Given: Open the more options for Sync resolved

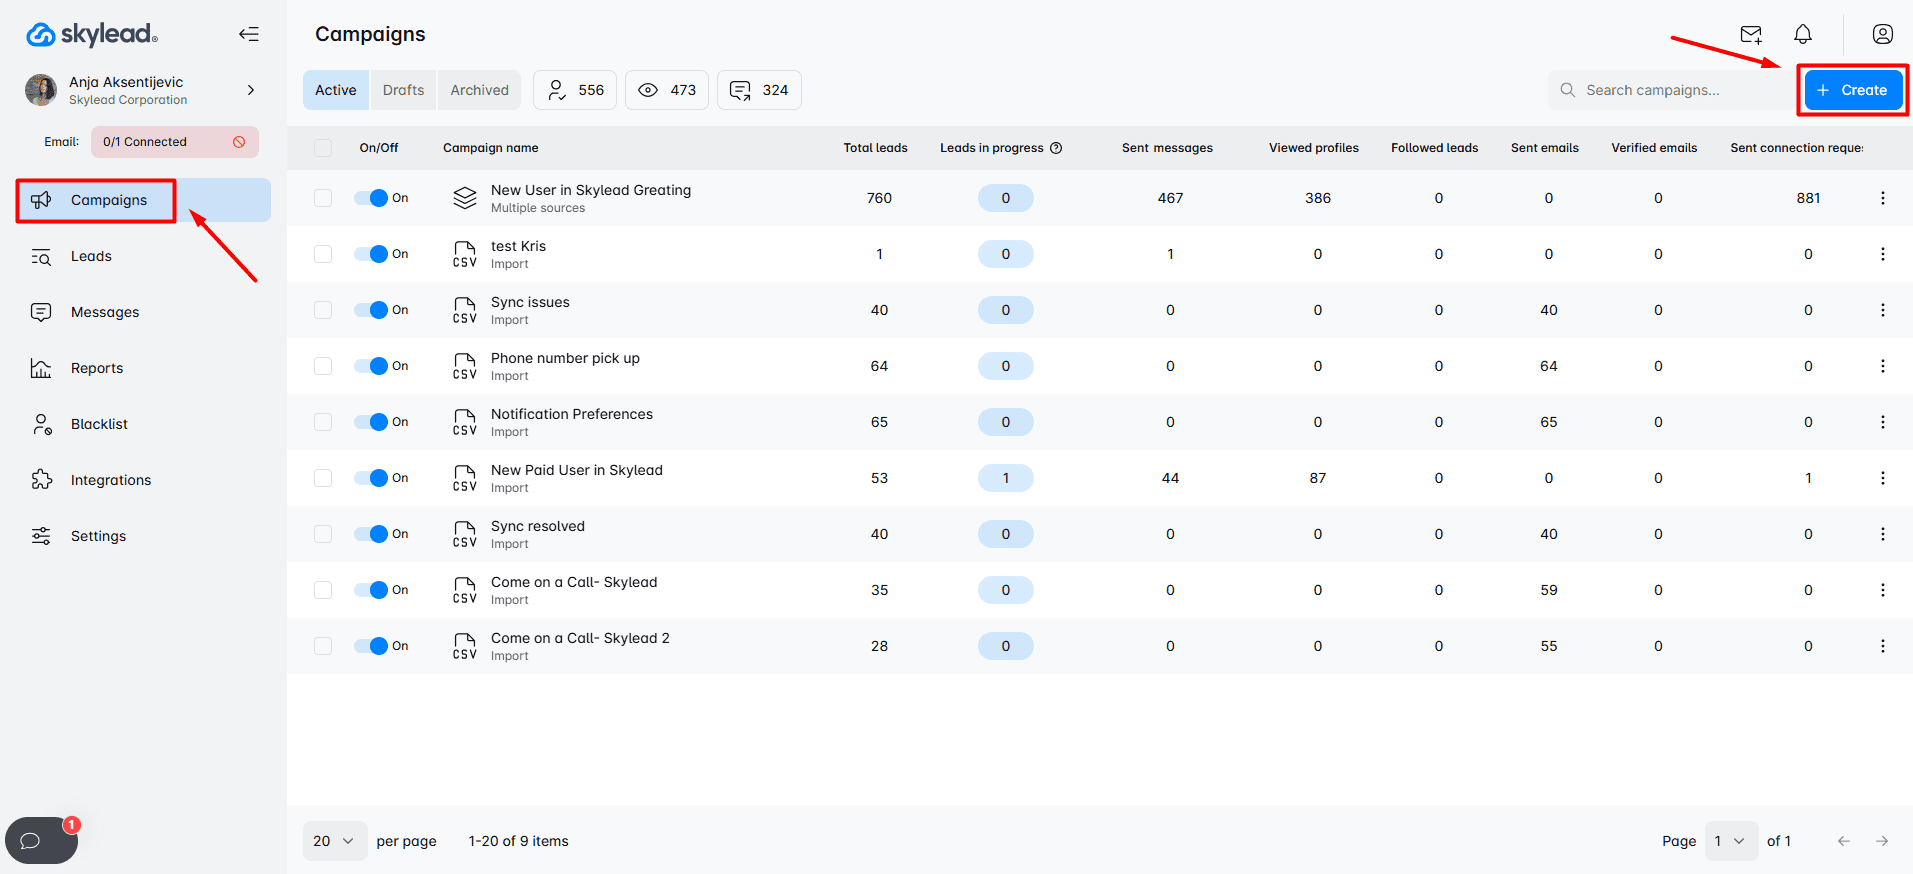Looking at the screenshot, I should coord(1883,534).
